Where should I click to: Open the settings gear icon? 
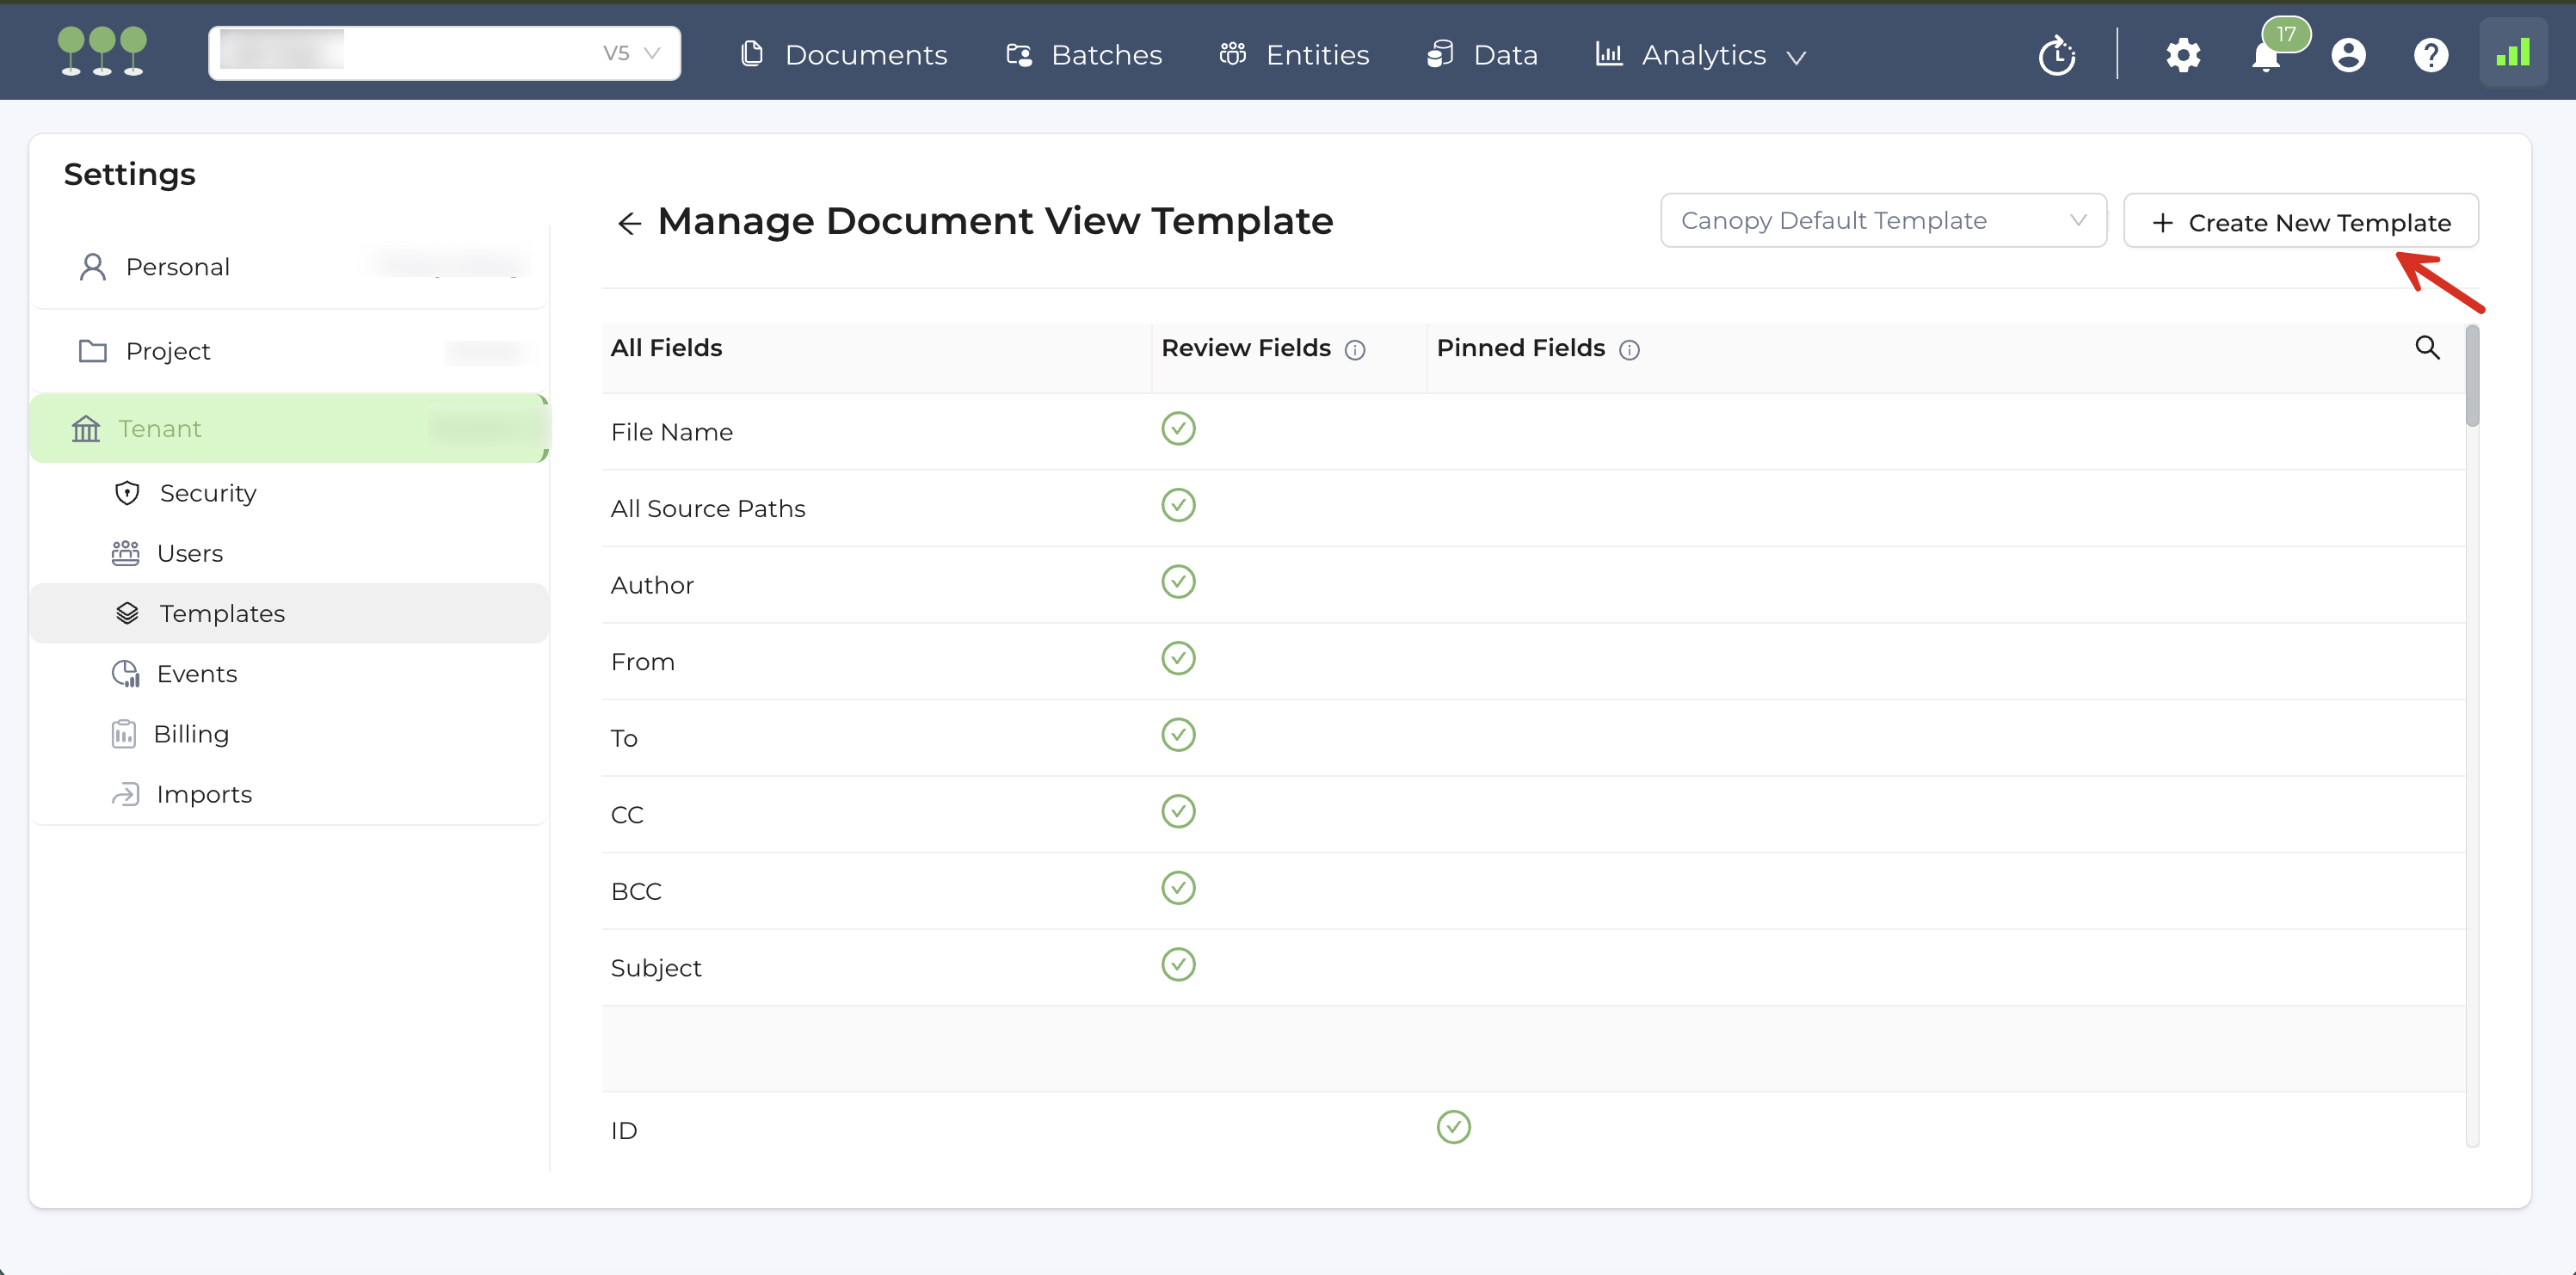click(x=2183, y=55)
